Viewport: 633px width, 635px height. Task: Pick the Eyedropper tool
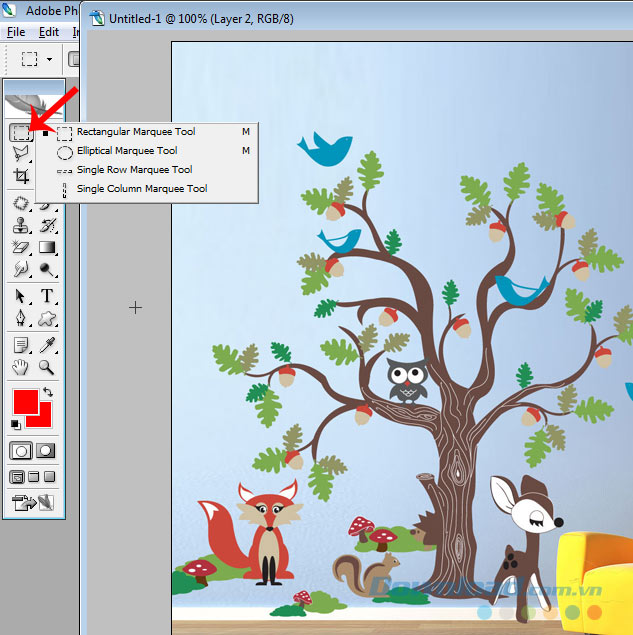[x=46, y=344]
